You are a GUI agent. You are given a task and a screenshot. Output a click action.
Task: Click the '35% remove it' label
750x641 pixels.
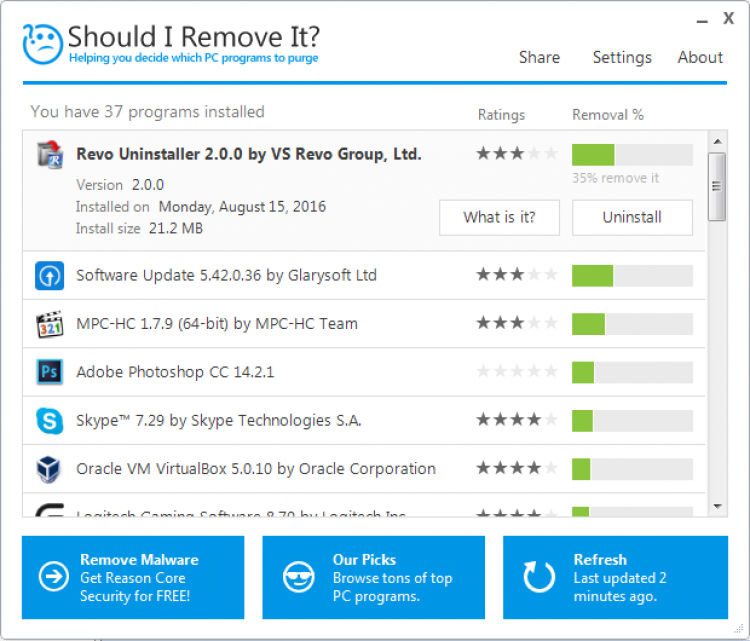click(615, 178)
